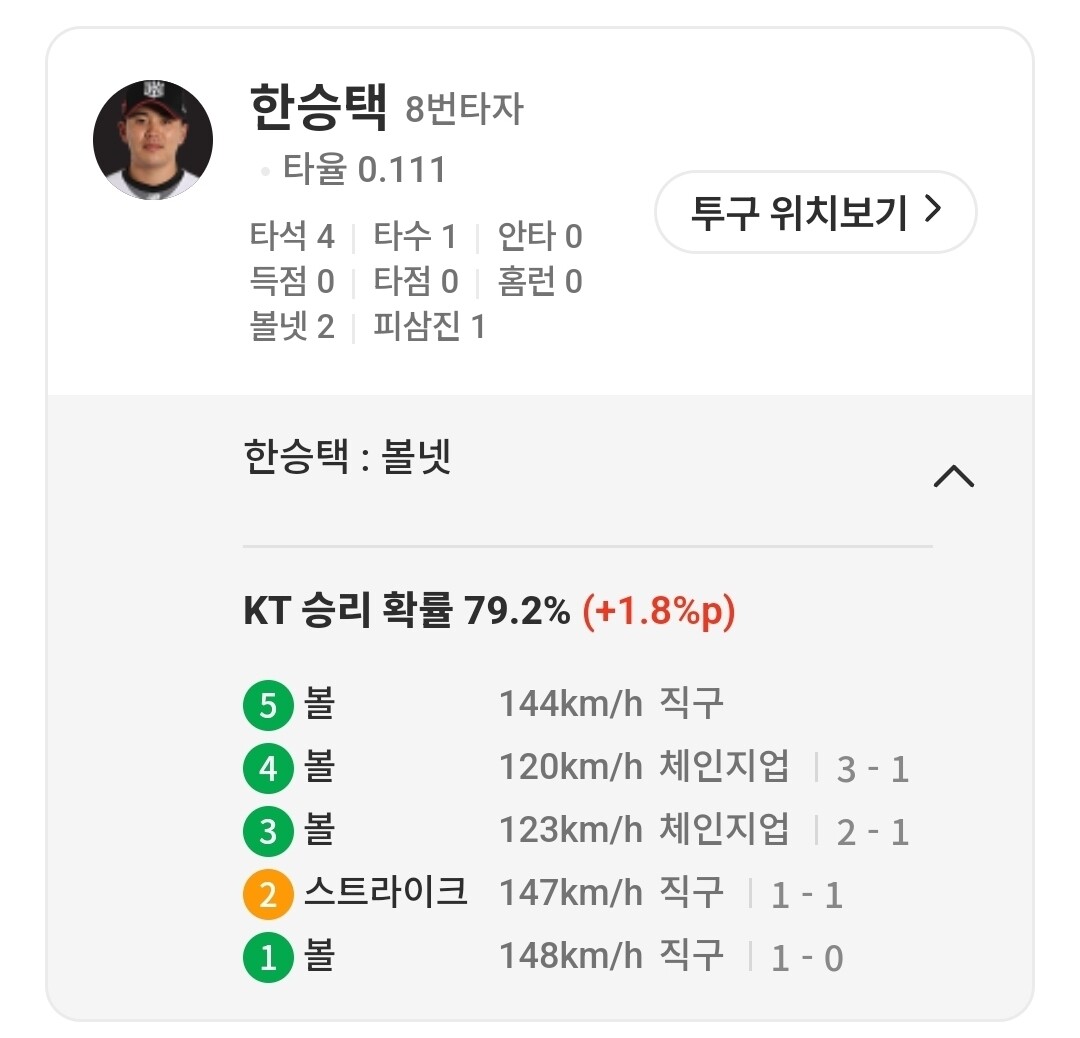The image size is (1080, 1038).
Task: Click the 피삼진 1 stat
Action: 429,326
